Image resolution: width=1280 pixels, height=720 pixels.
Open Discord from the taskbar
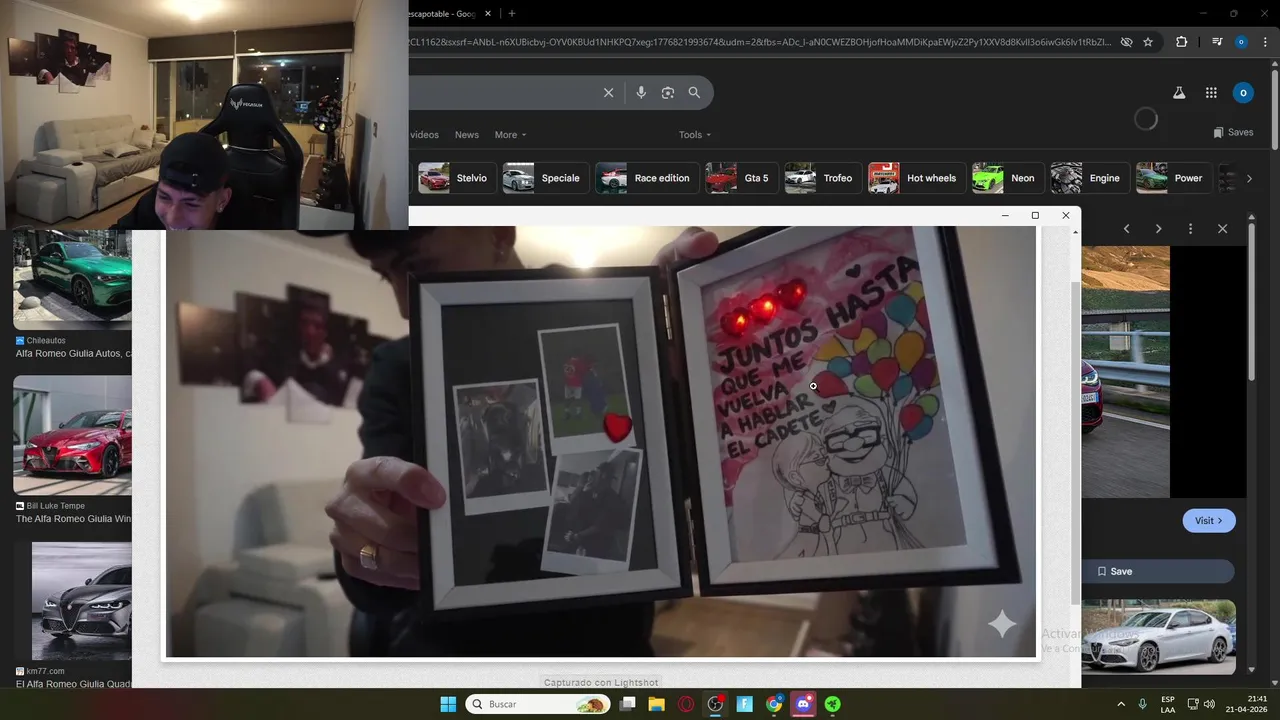click(803, 704)
